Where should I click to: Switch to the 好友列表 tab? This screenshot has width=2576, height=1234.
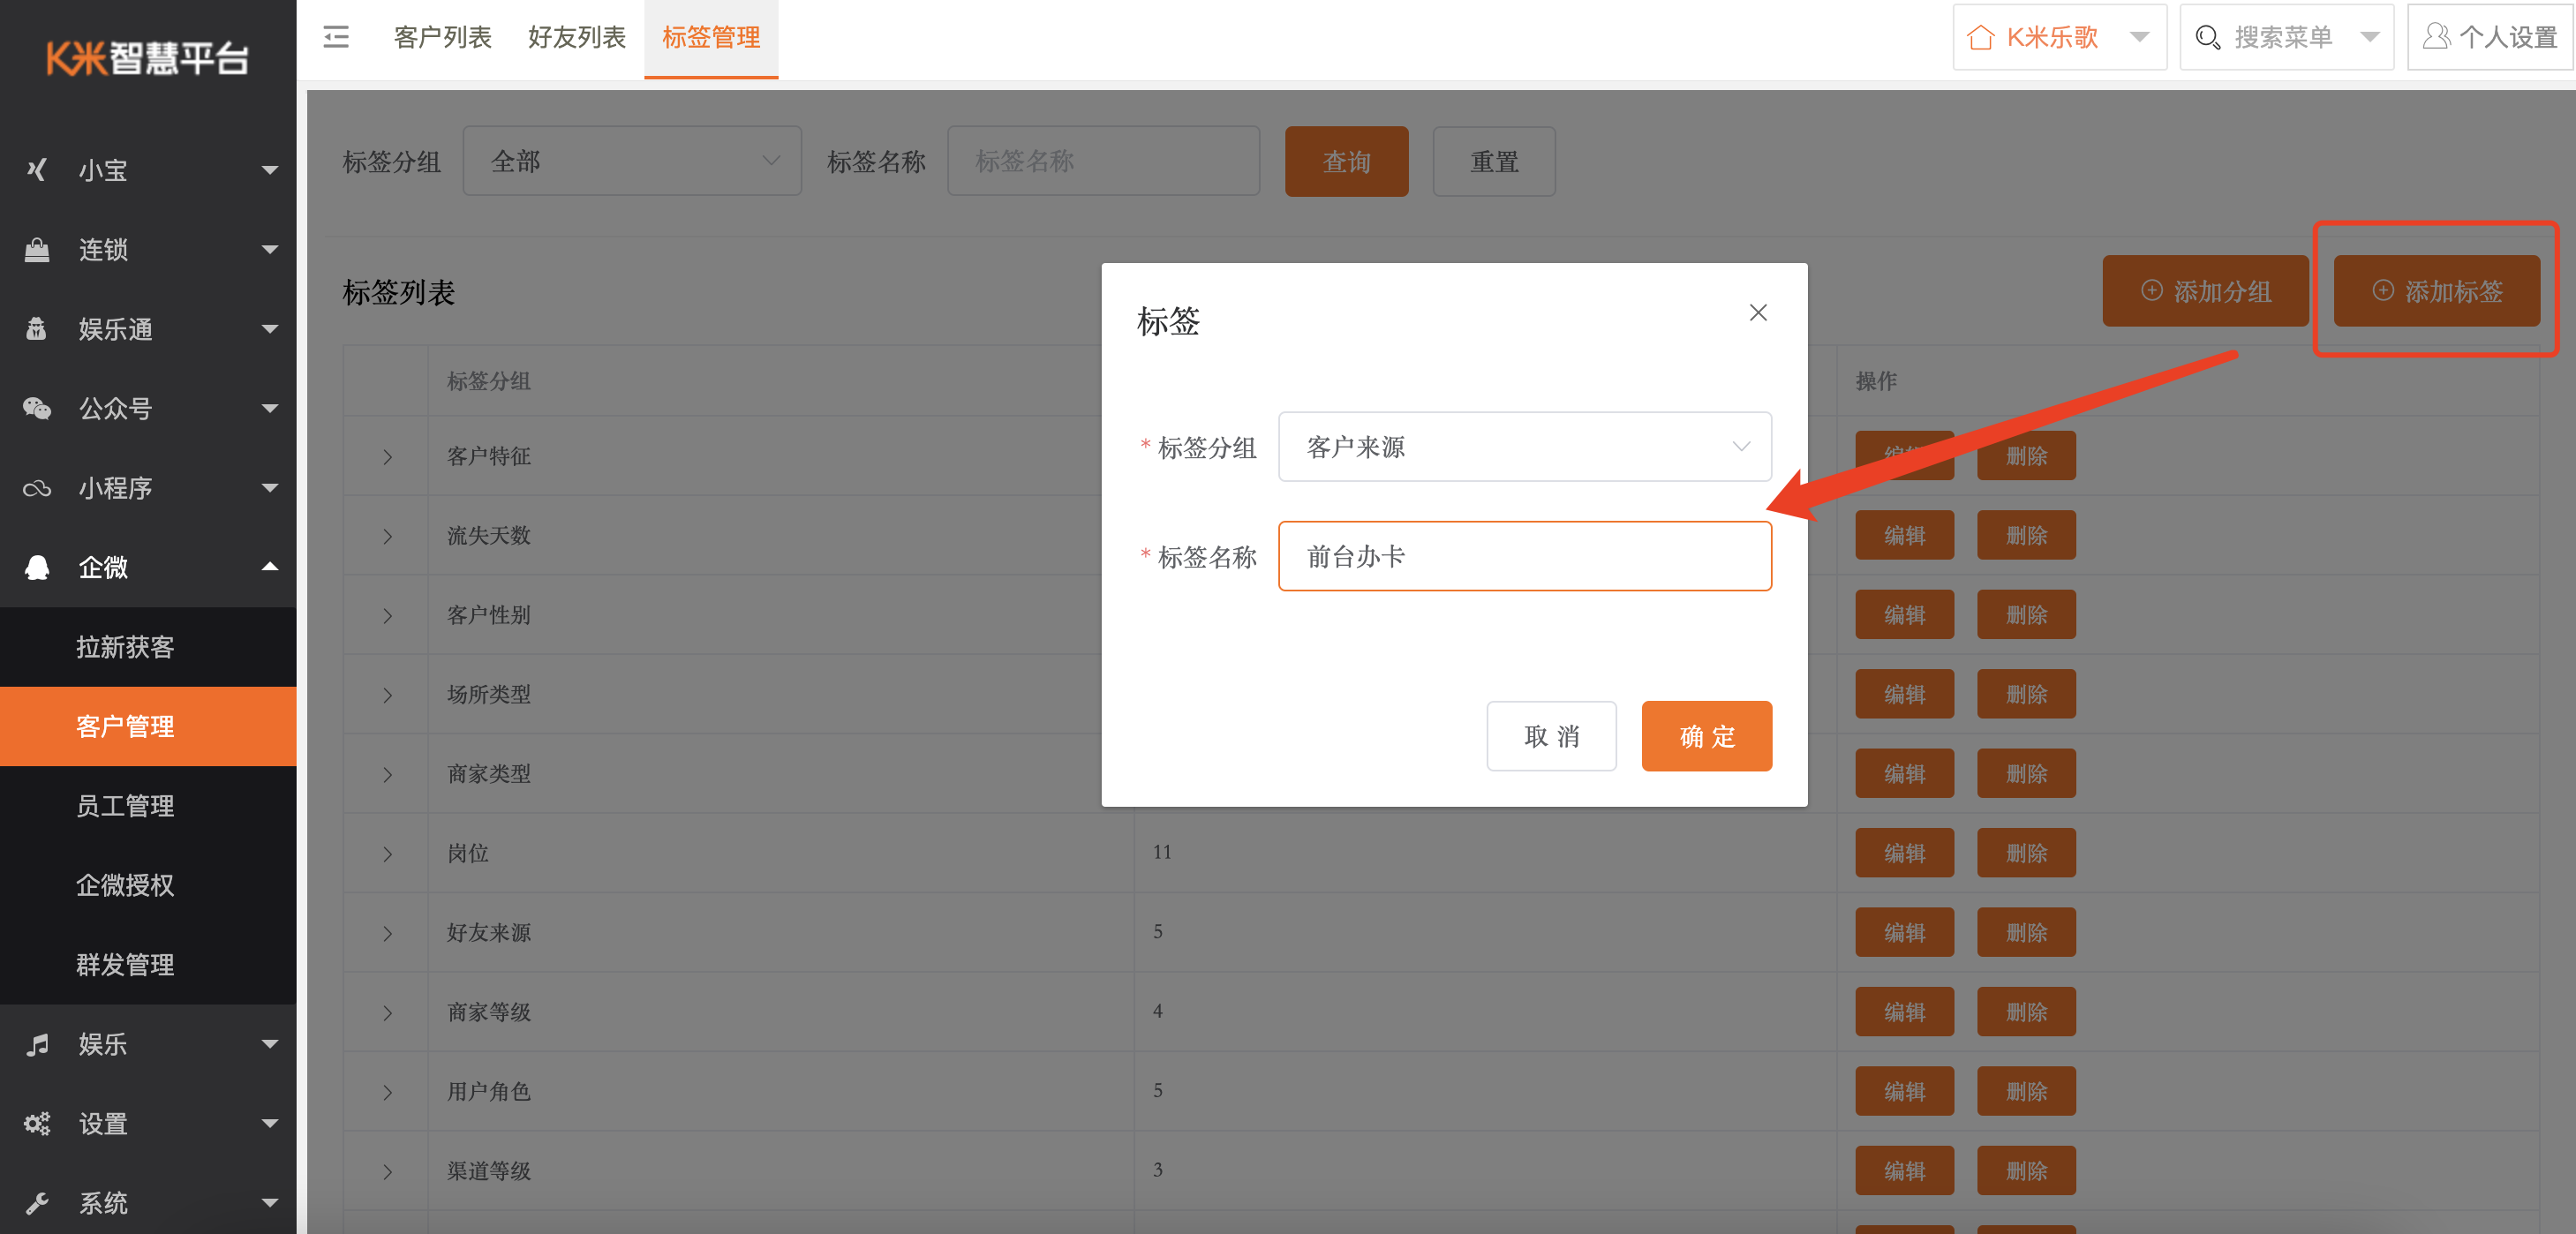point(577,37)
